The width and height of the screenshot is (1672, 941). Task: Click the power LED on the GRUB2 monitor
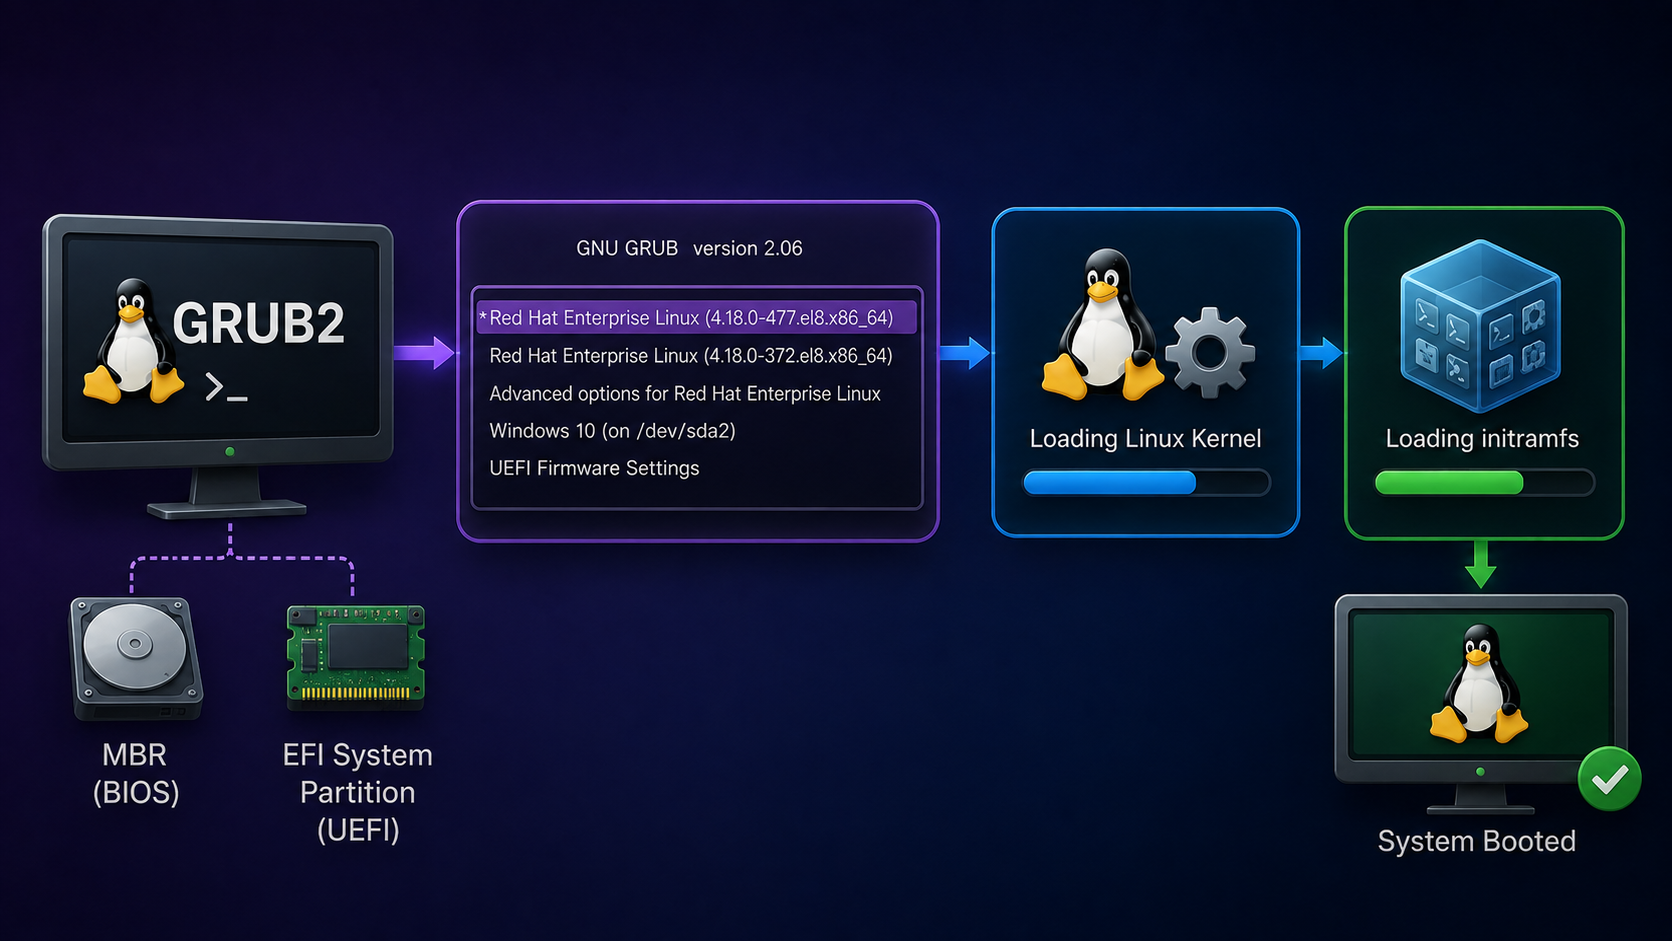(230, 452)
